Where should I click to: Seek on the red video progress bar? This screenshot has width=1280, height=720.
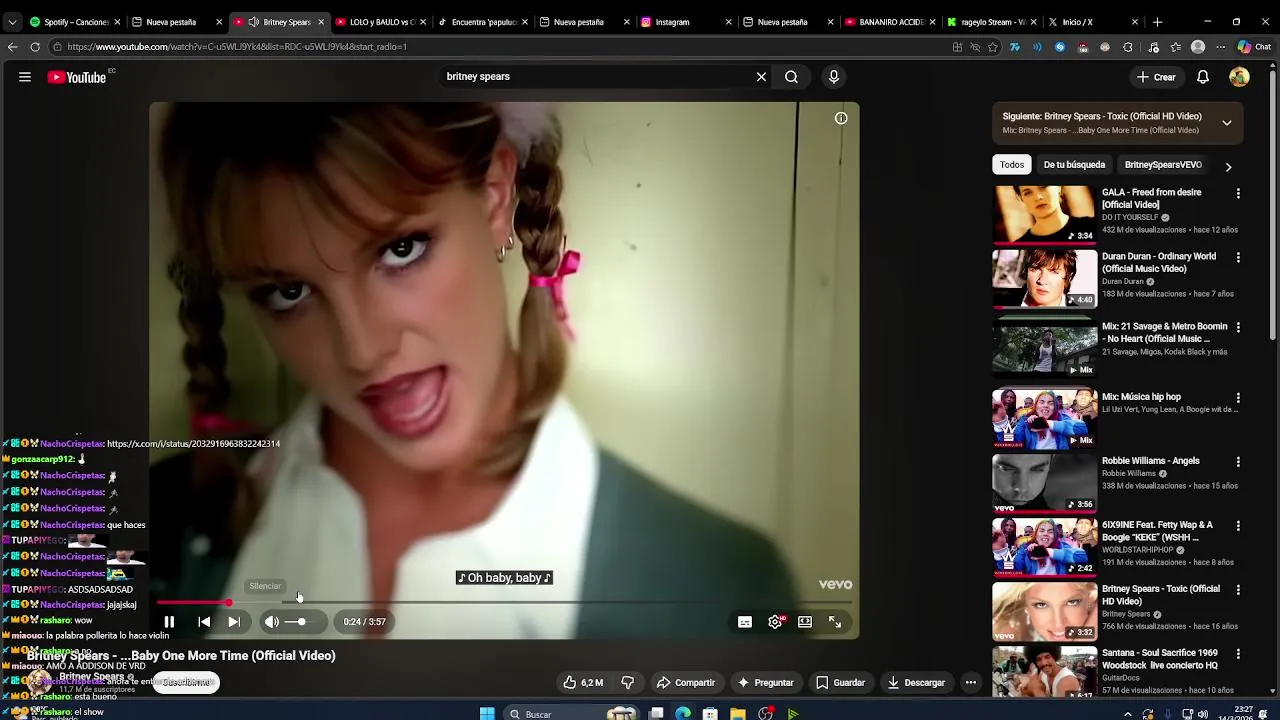click(x=504, y=603)
